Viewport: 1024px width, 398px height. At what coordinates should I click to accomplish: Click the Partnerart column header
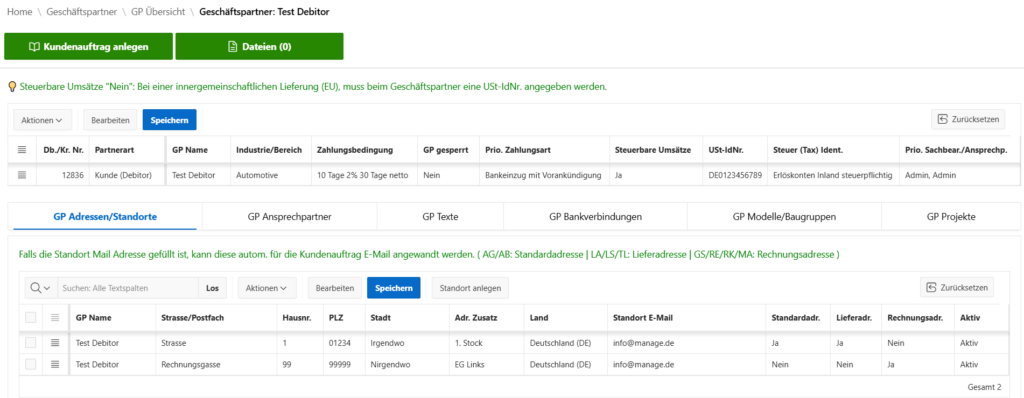click(114, 150)
